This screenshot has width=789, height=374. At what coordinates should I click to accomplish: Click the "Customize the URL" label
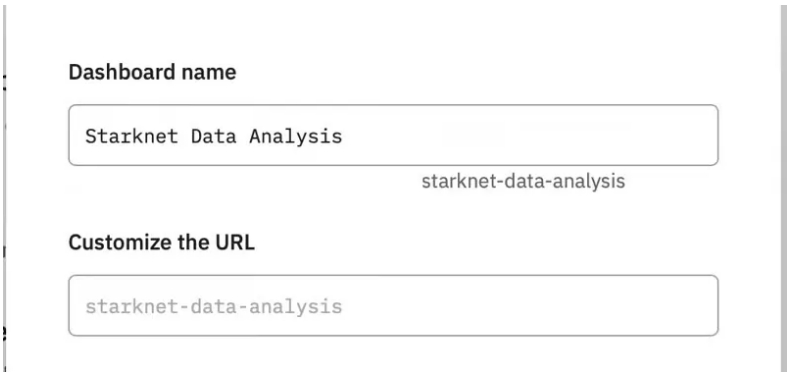[x=162, y=243]
